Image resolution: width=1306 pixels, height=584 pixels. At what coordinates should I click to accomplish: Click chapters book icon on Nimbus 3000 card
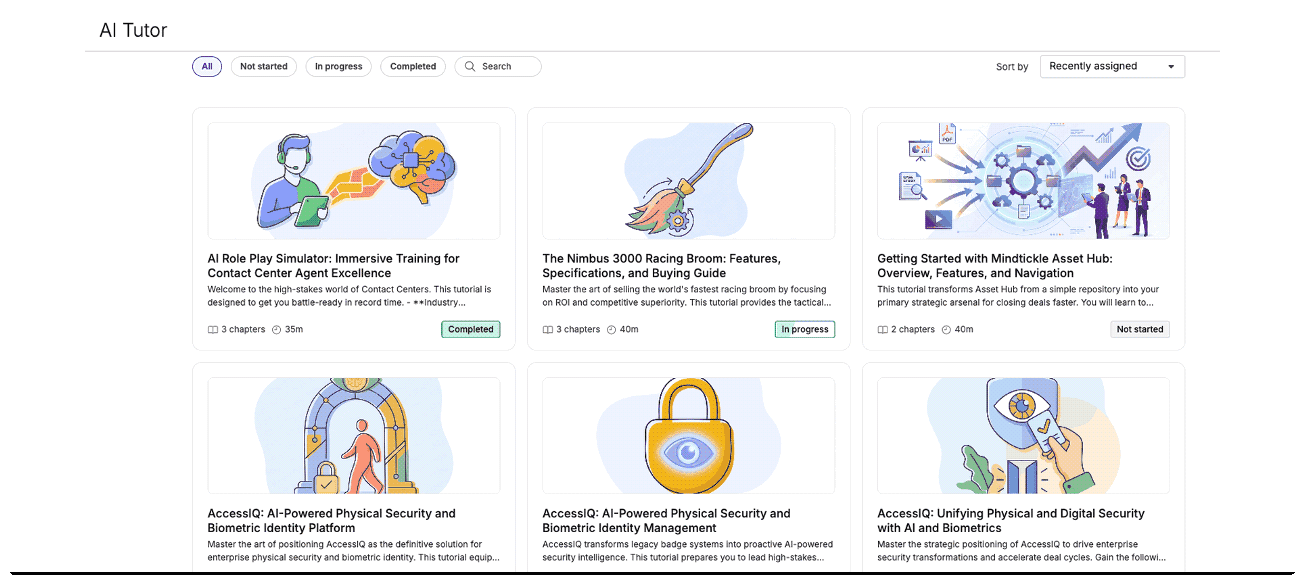coord(548,330)
